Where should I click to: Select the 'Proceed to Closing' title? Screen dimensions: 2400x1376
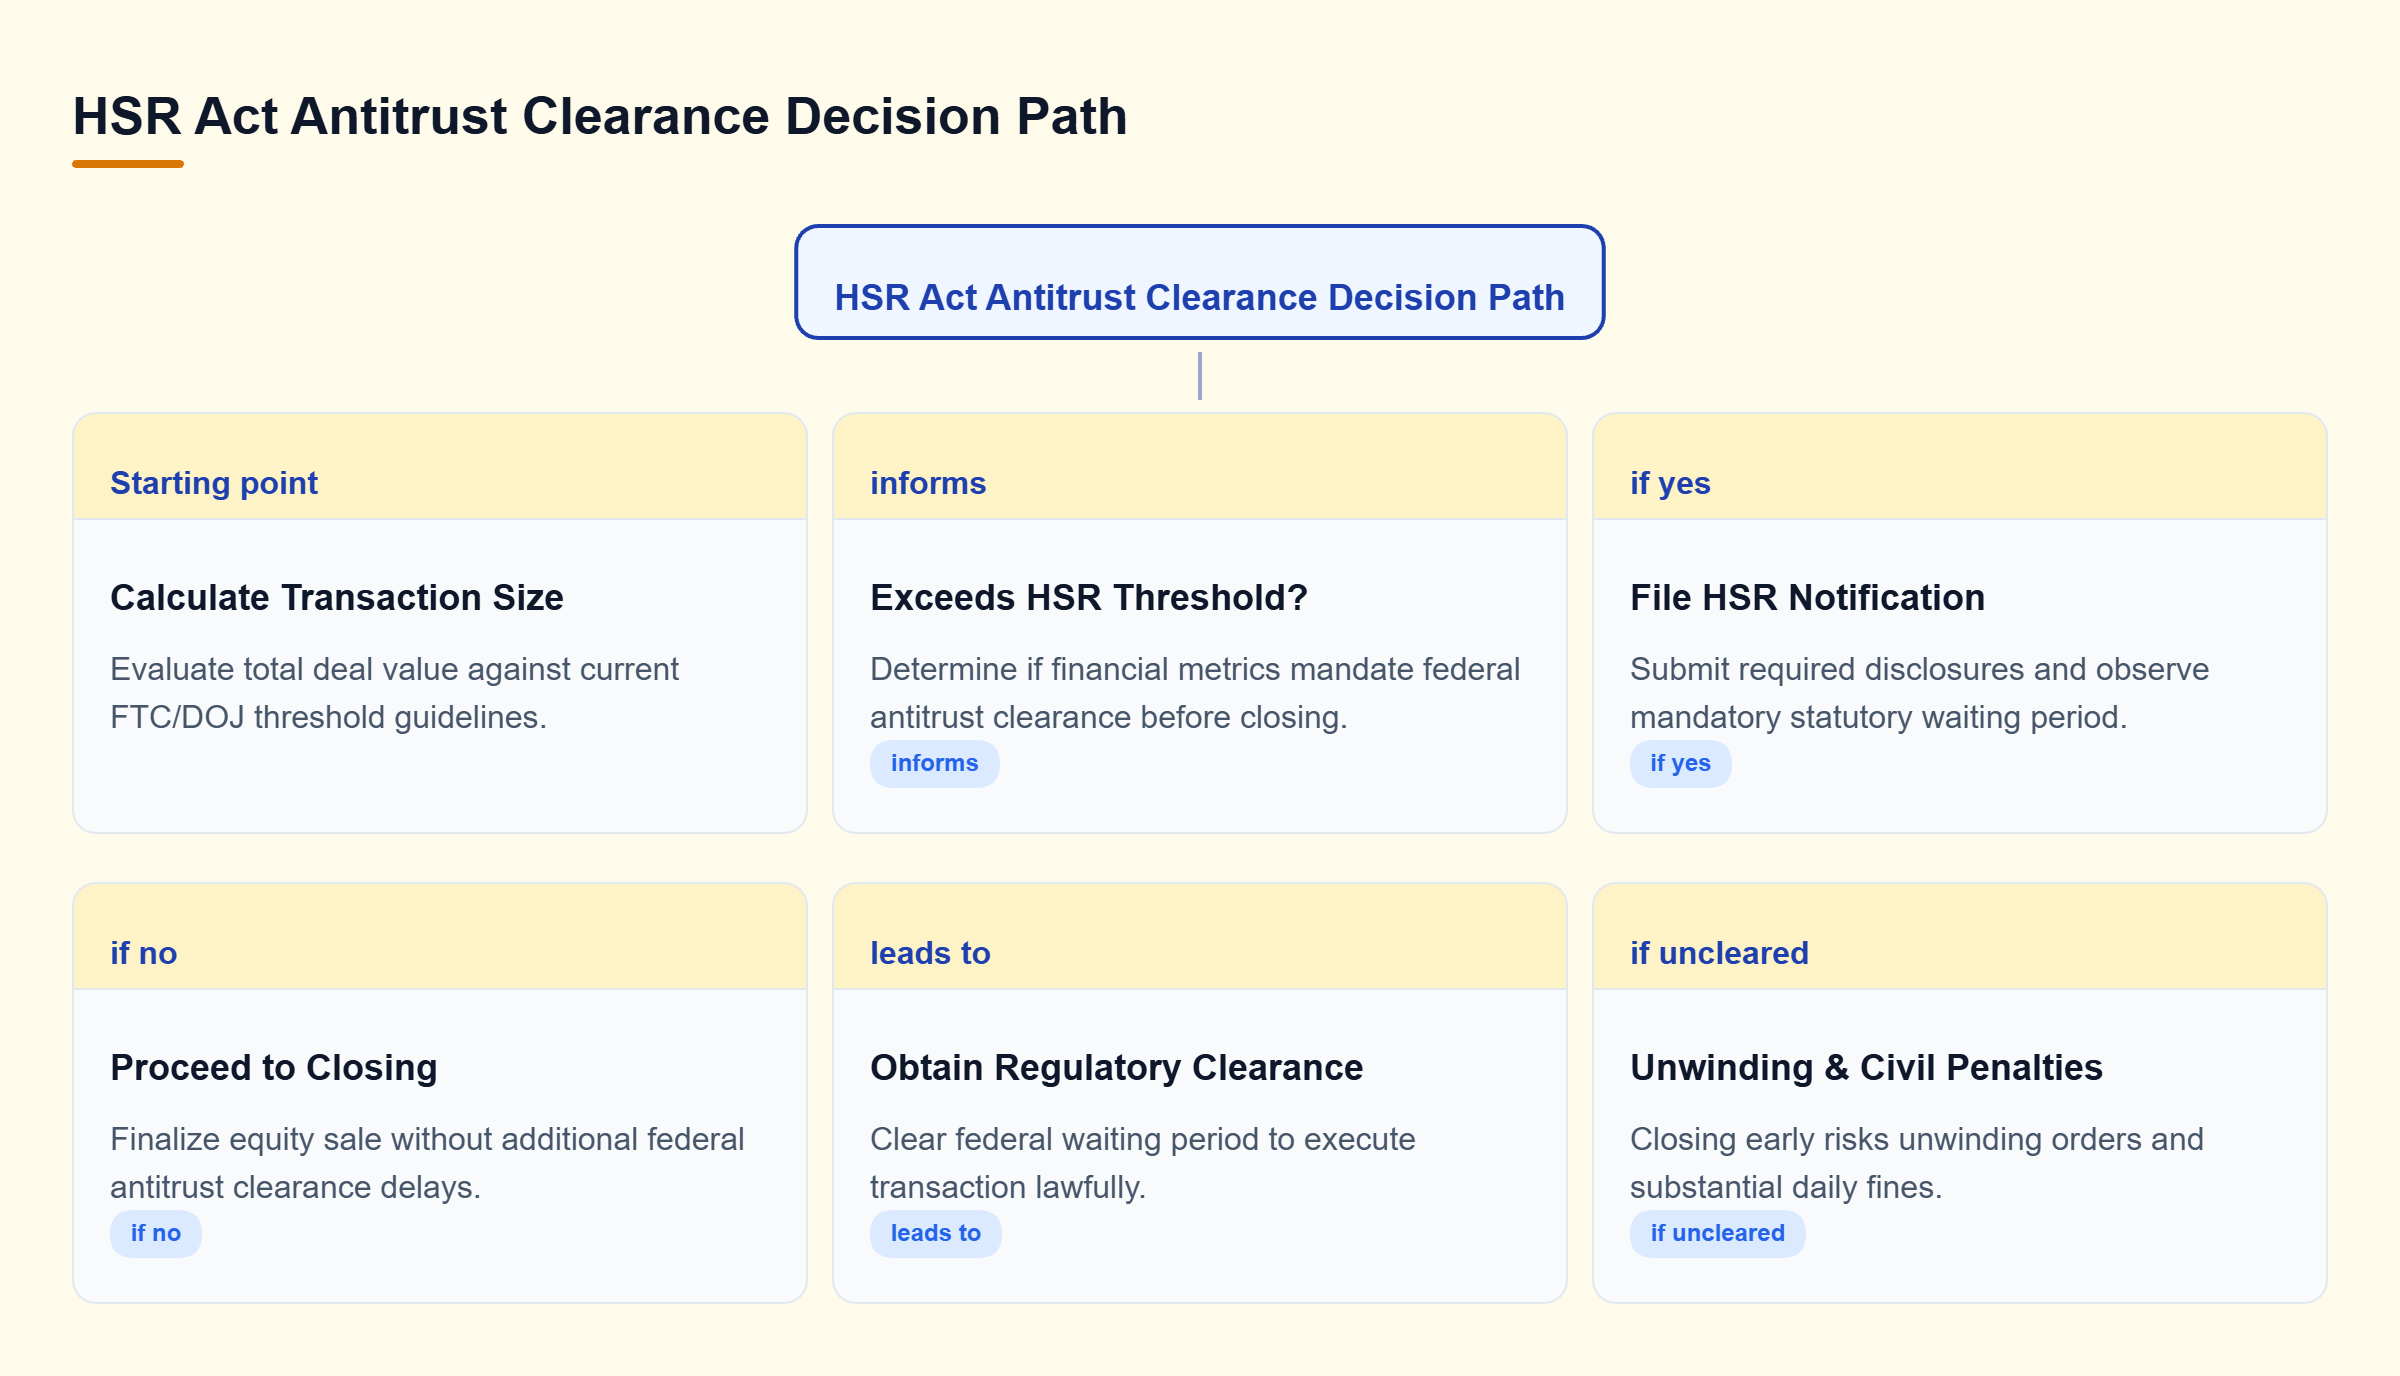(x=274, y=1067)
